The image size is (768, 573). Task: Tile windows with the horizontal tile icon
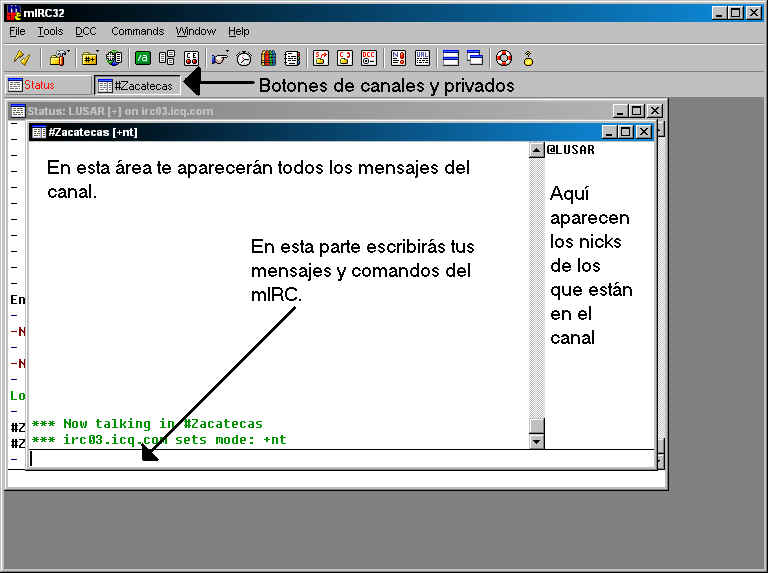[451, 58]
